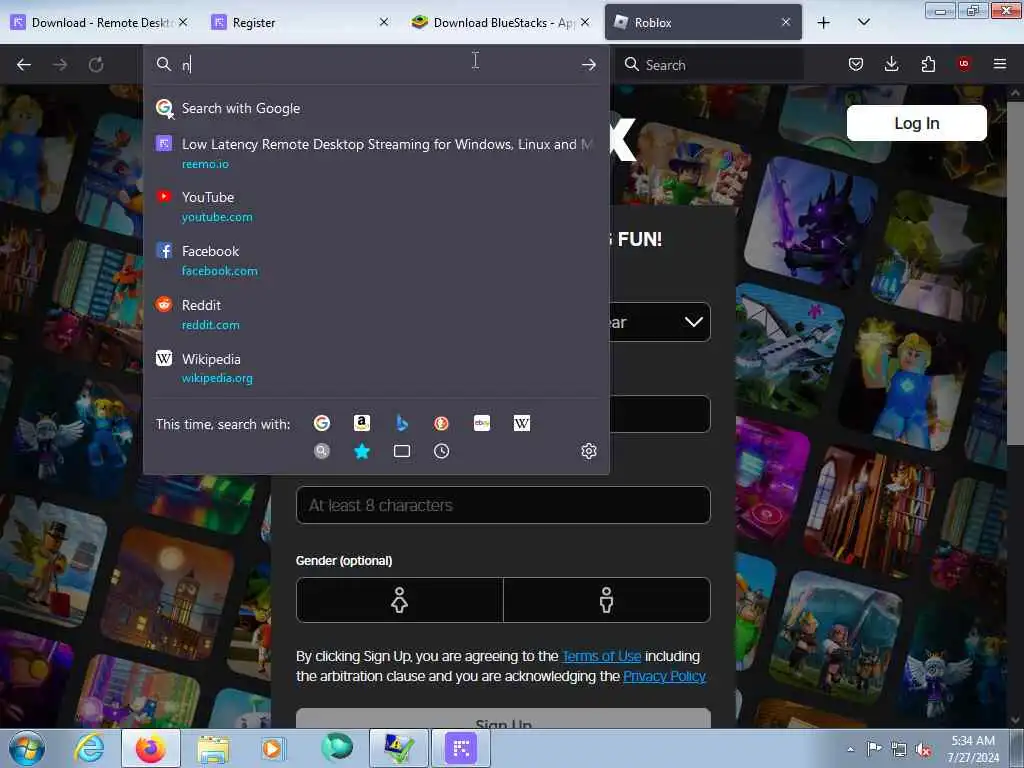Open a new tab with the plus button
This screenshot has width=1024, height=768.
coord(824,22)
